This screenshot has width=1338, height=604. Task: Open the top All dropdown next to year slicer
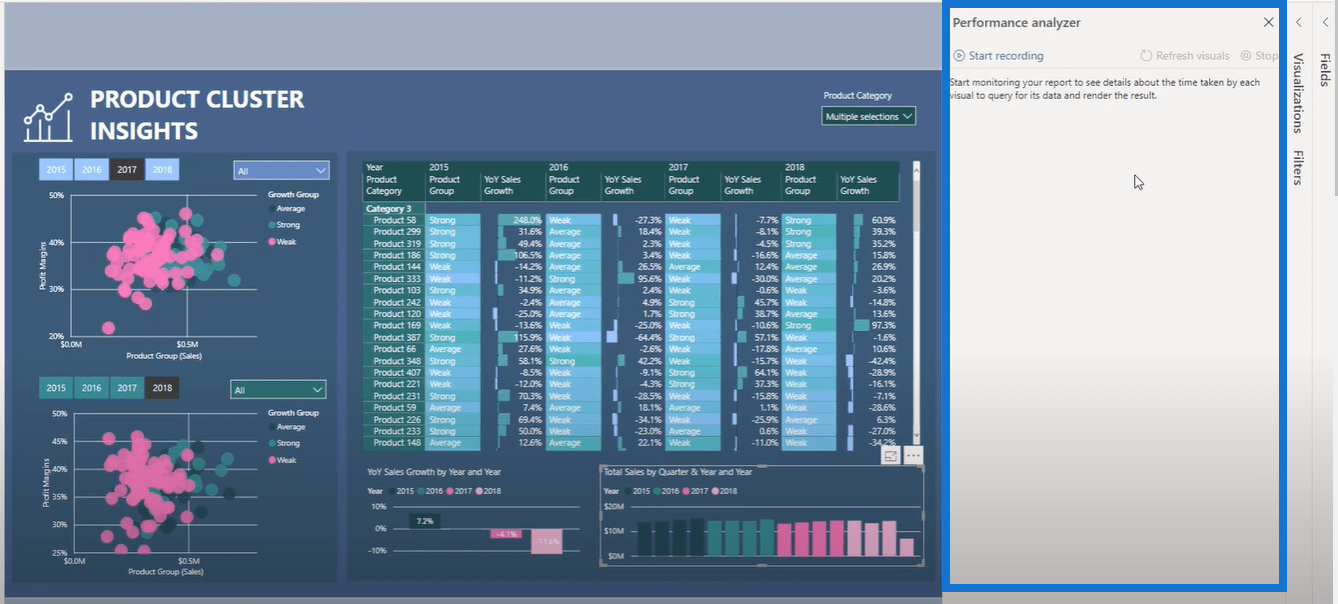tap(281, 171)
